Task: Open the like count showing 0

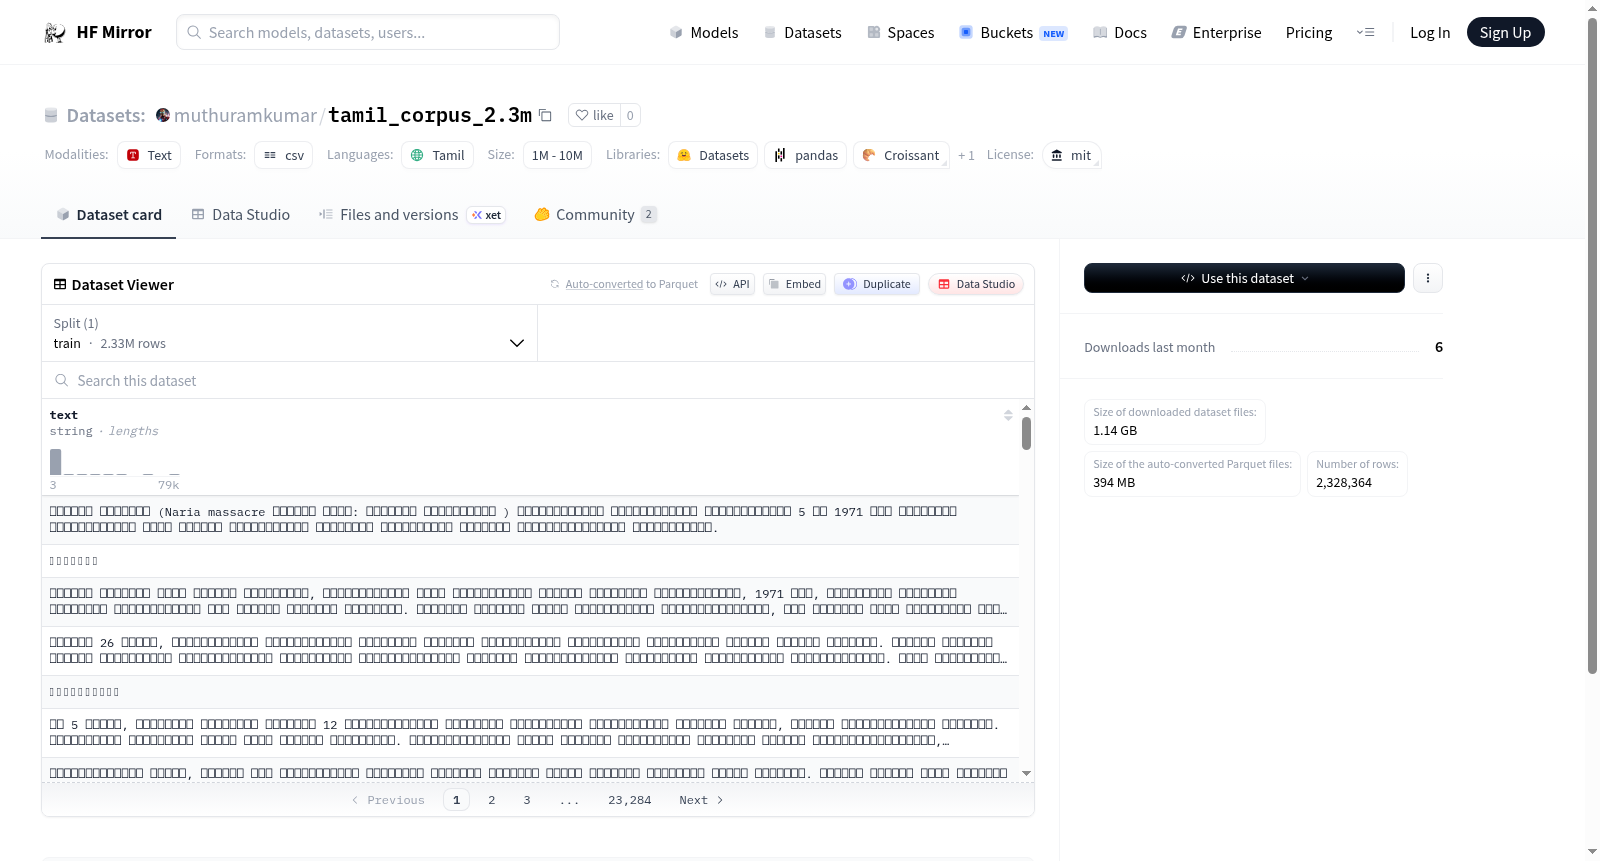Action: pyautogui.click(x=630, y=115)
